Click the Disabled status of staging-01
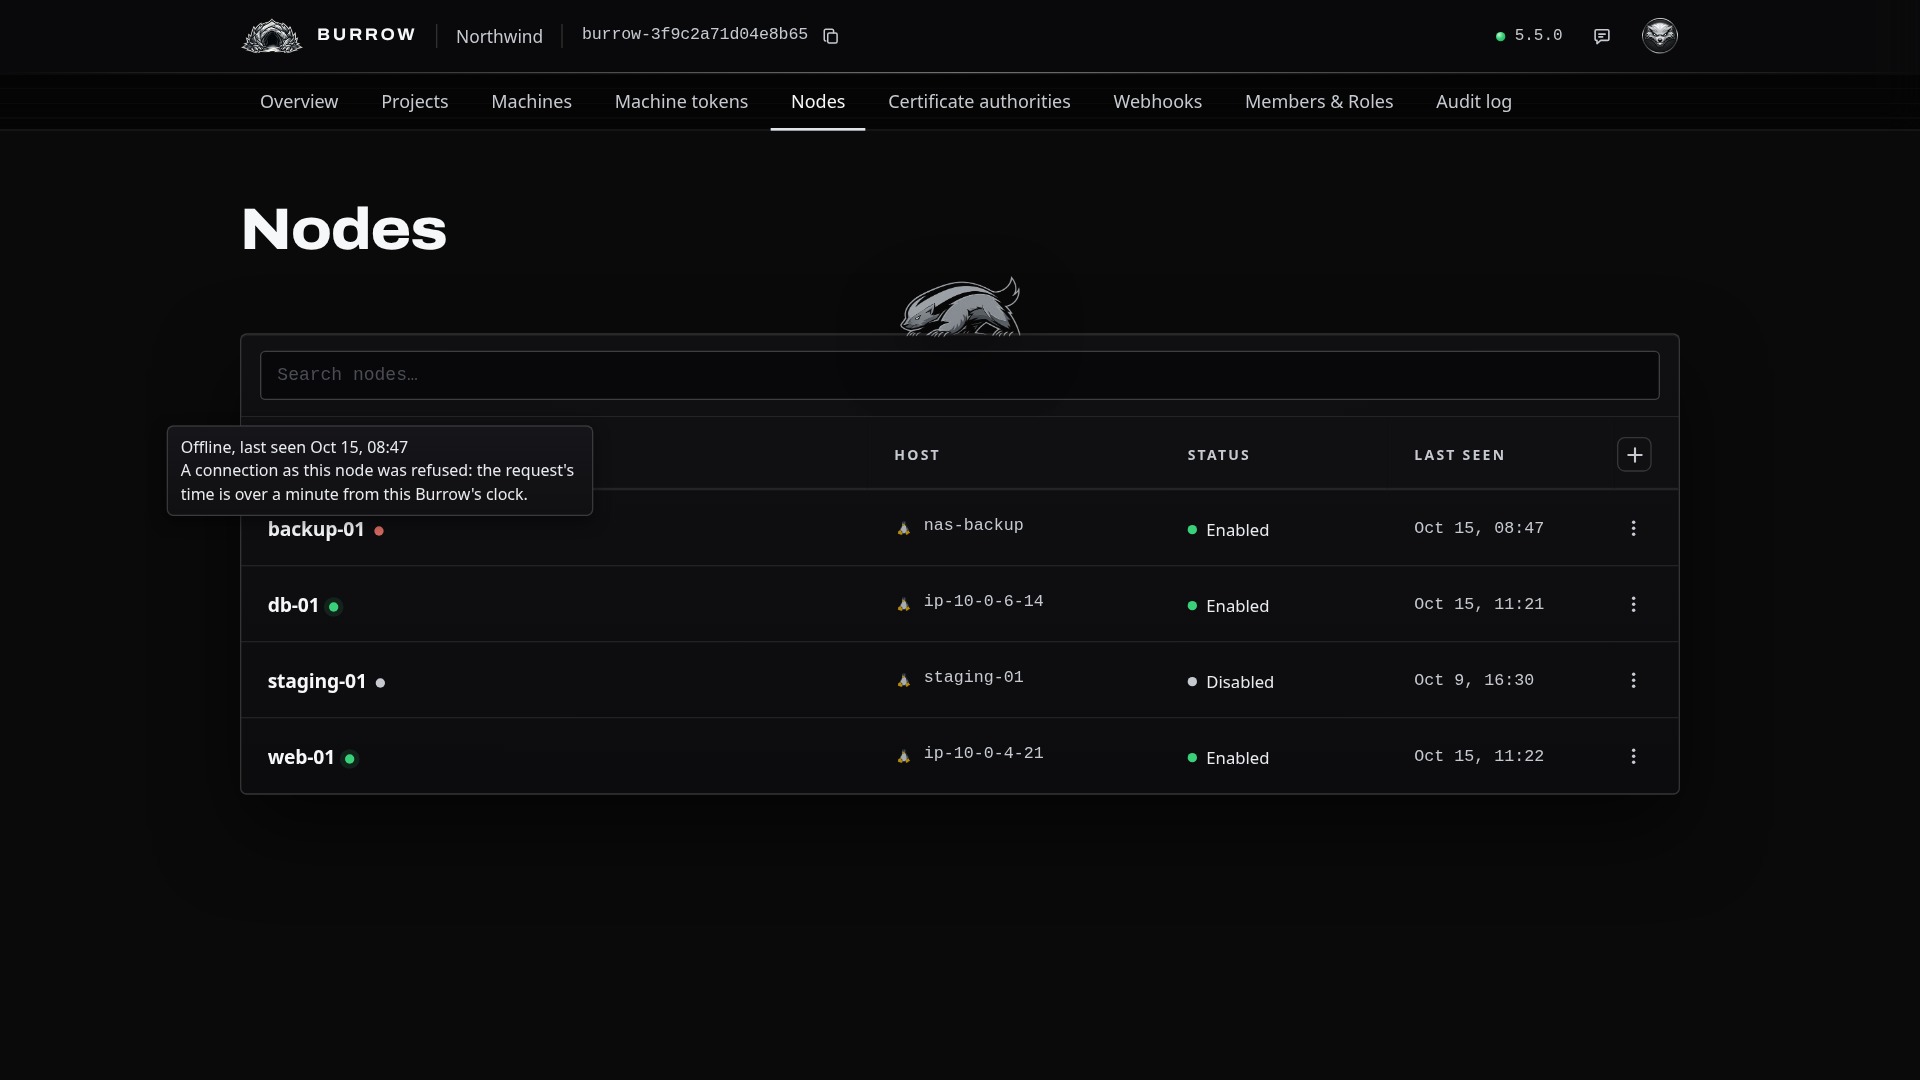The height and width of the screenshot is (1080, 1920). [1230, 682]
